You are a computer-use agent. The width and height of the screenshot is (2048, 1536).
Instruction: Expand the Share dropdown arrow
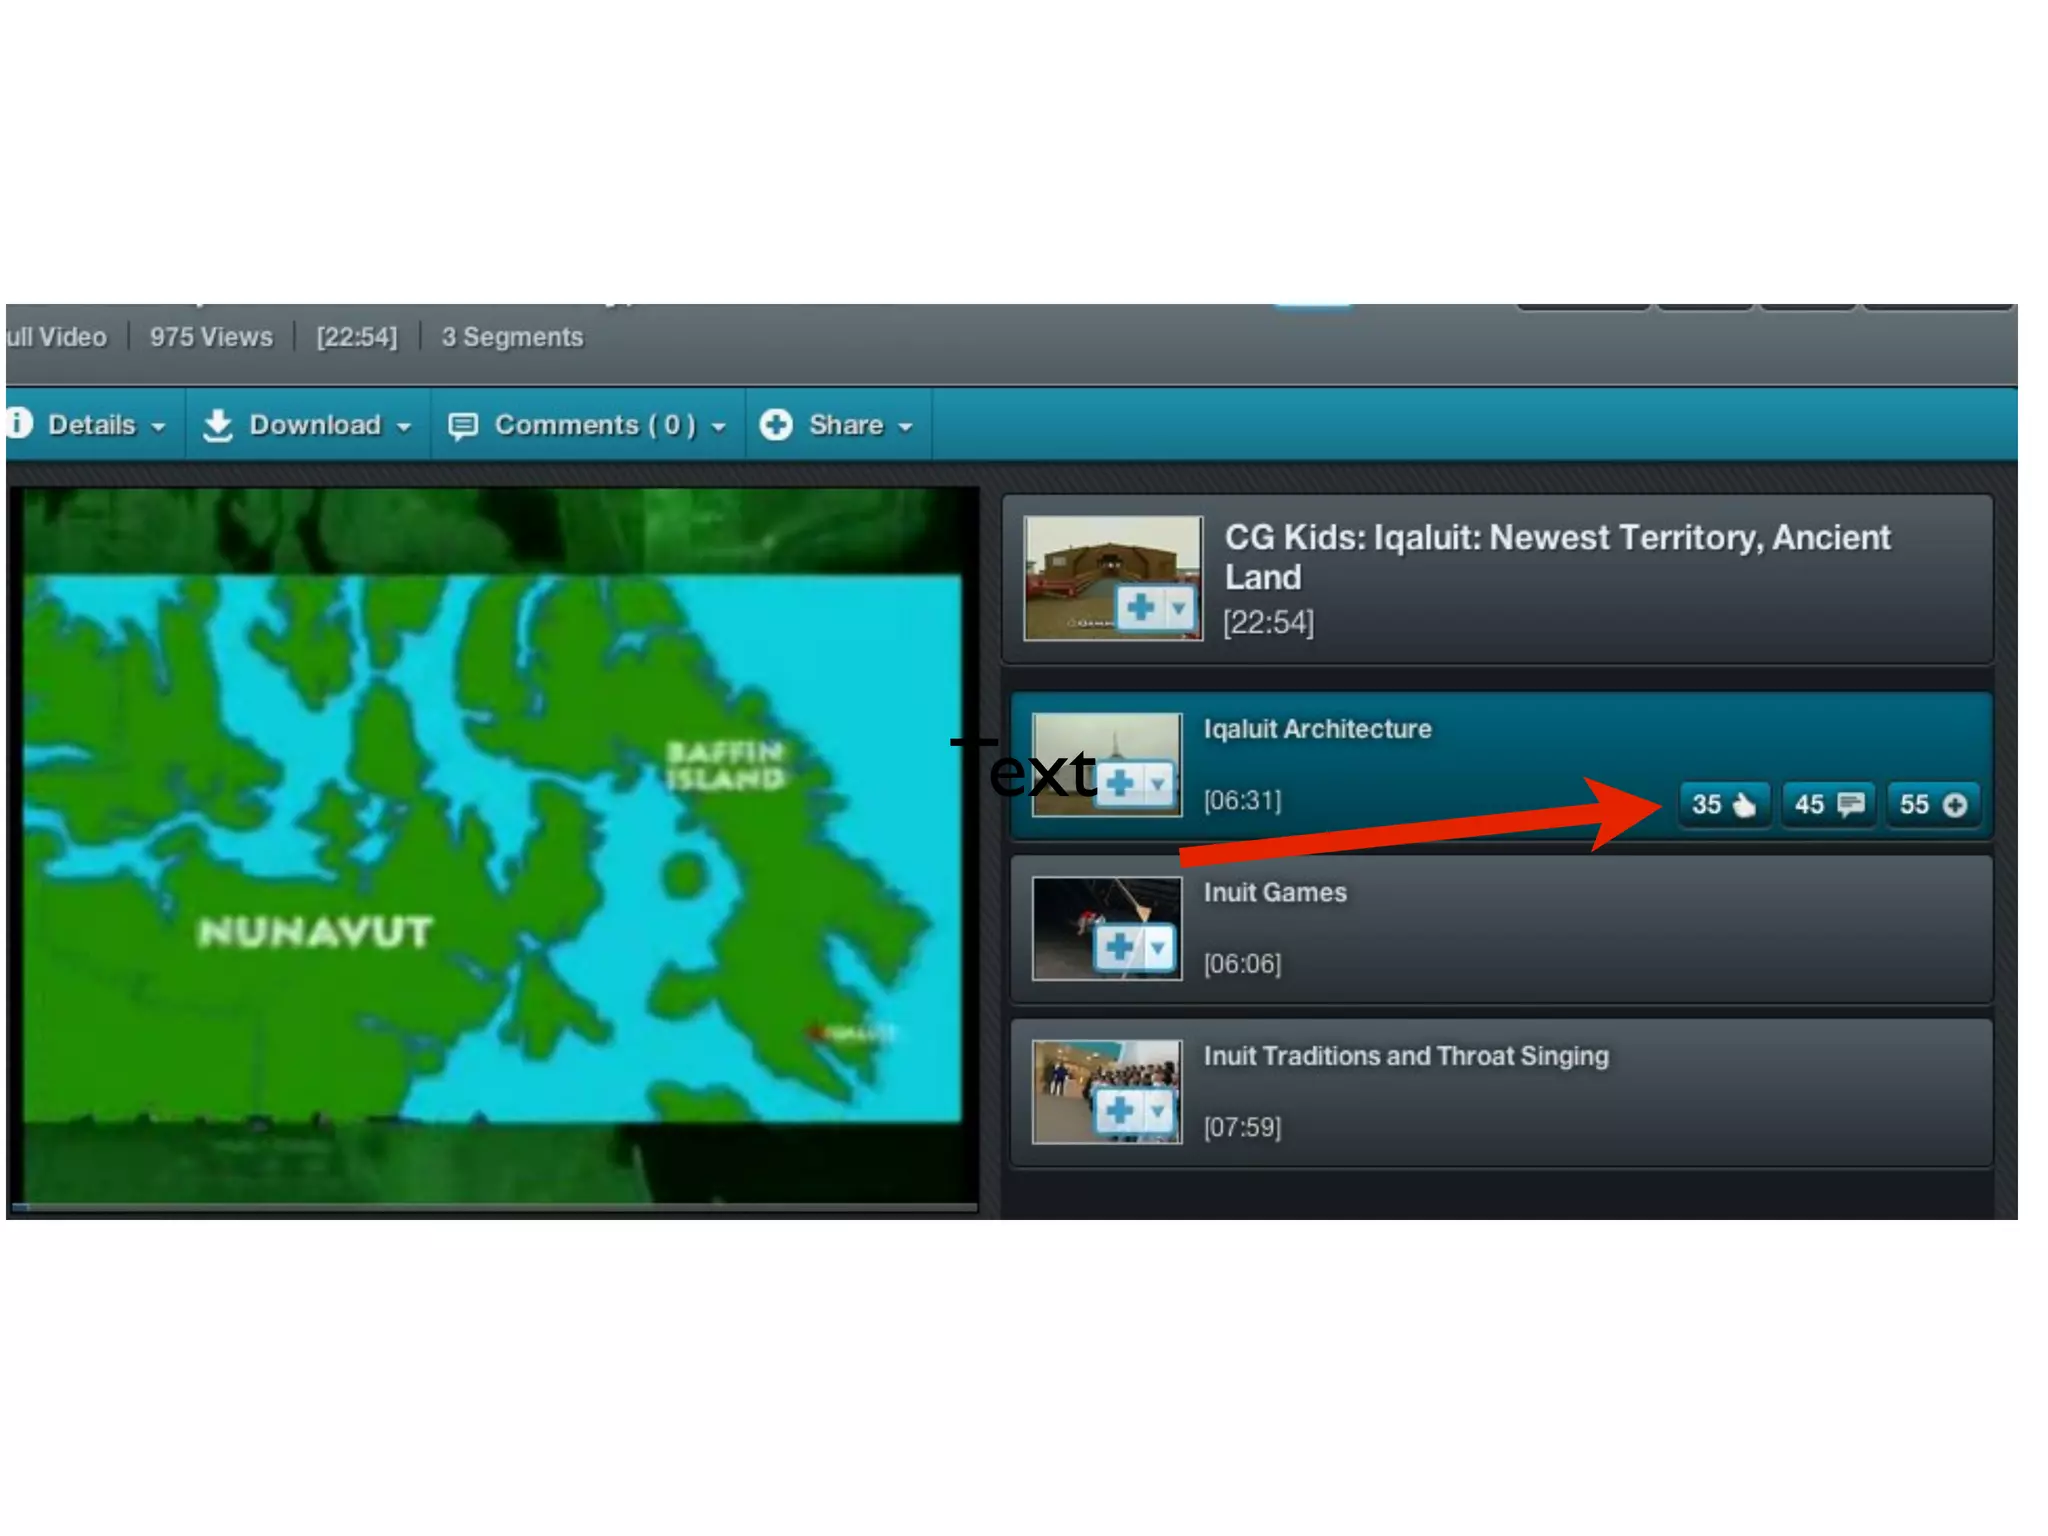pyautogui.click(x=905, y=427)
